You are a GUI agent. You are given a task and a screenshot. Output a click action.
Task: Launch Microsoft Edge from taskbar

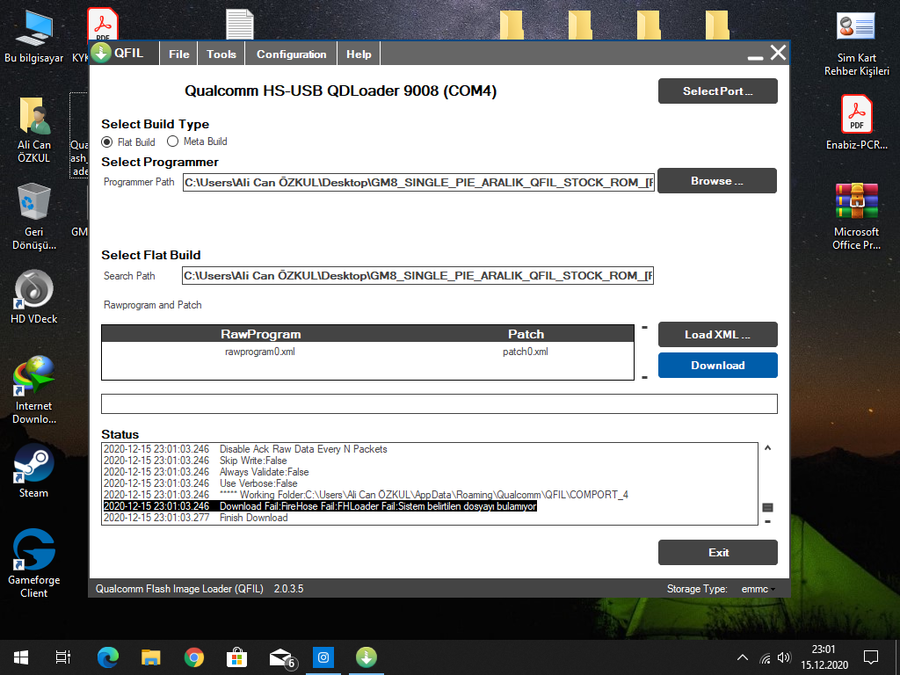[108, 657]
